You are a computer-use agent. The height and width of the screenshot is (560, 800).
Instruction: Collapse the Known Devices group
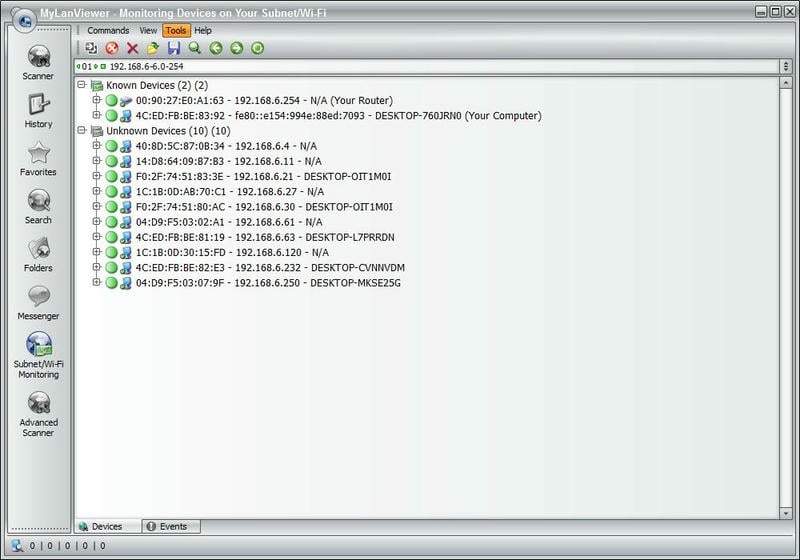tap(82, 86)
